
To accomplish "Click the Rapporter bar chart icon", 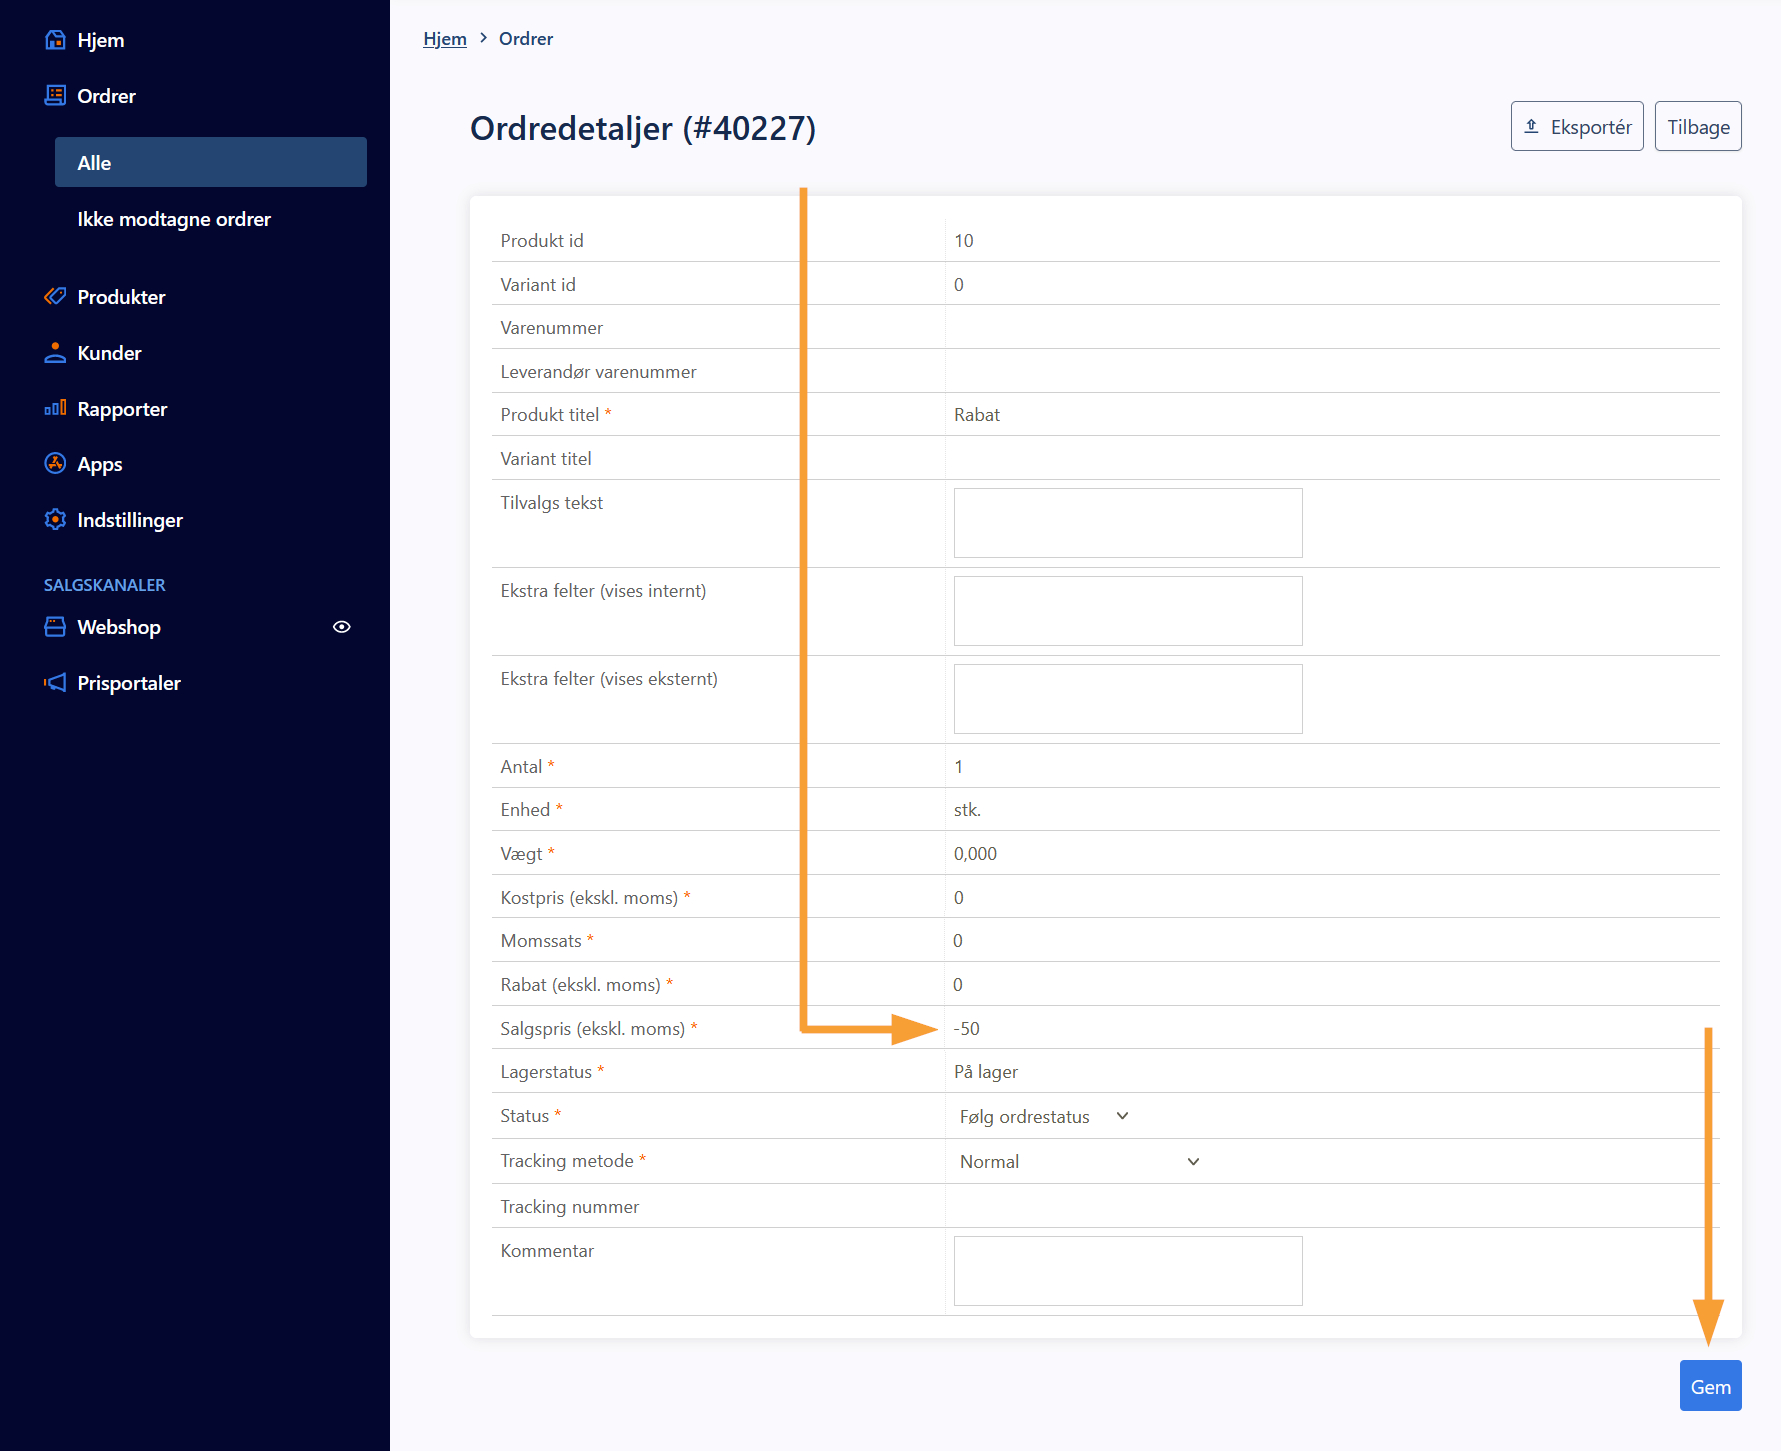I will pos(56,408).
